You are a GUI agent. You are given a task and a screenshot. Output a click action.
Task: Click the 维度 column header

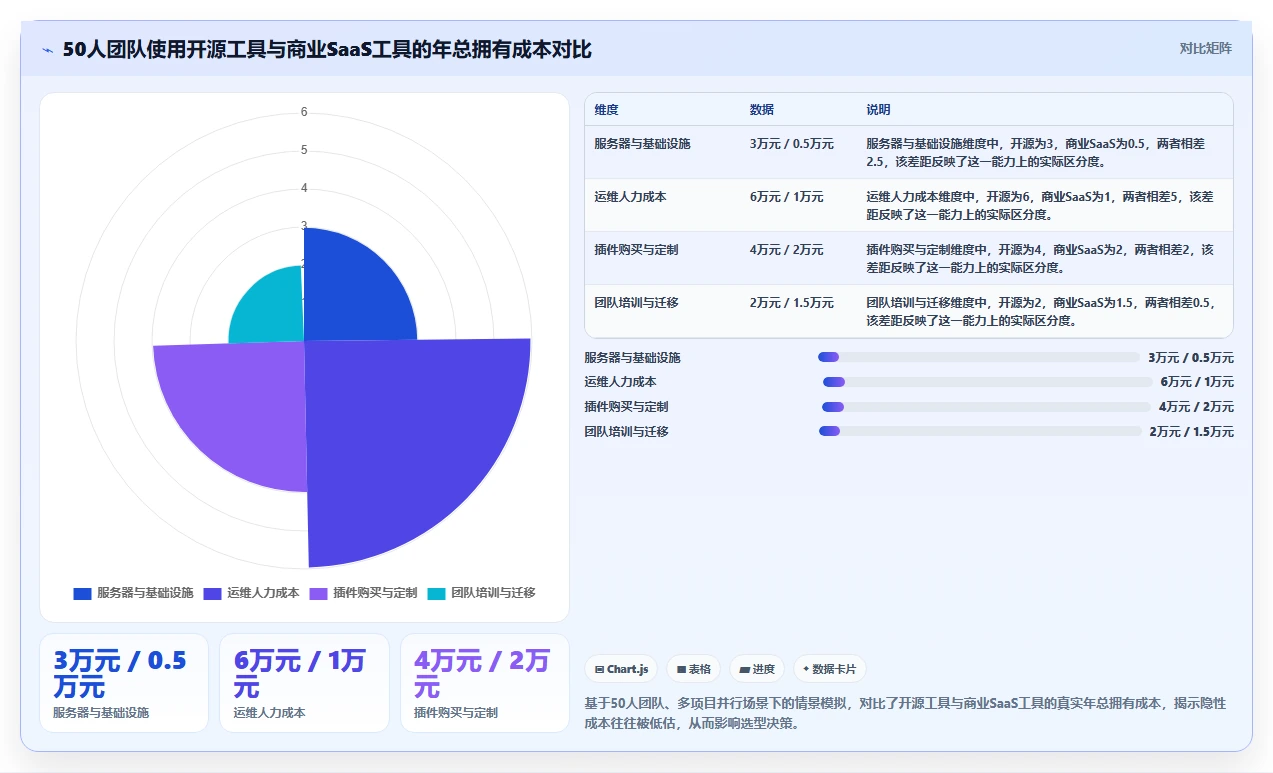pyautogui.click(x=606, y=110)
